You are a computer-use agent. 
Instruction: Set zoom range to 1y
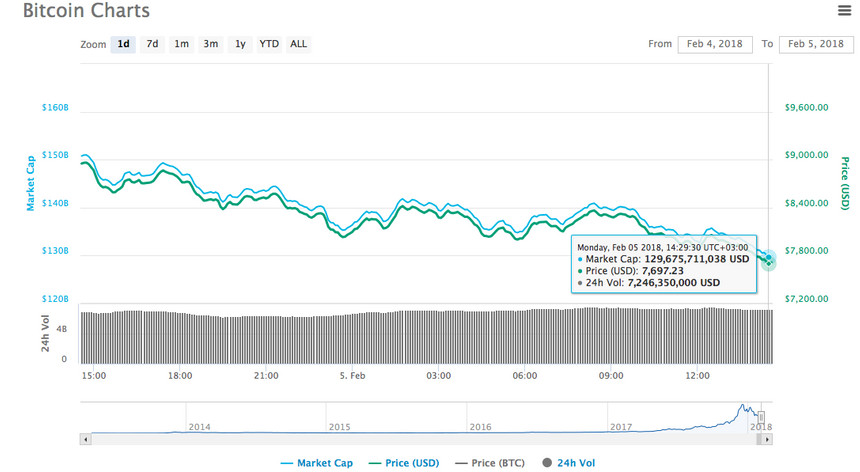point(240,44)
